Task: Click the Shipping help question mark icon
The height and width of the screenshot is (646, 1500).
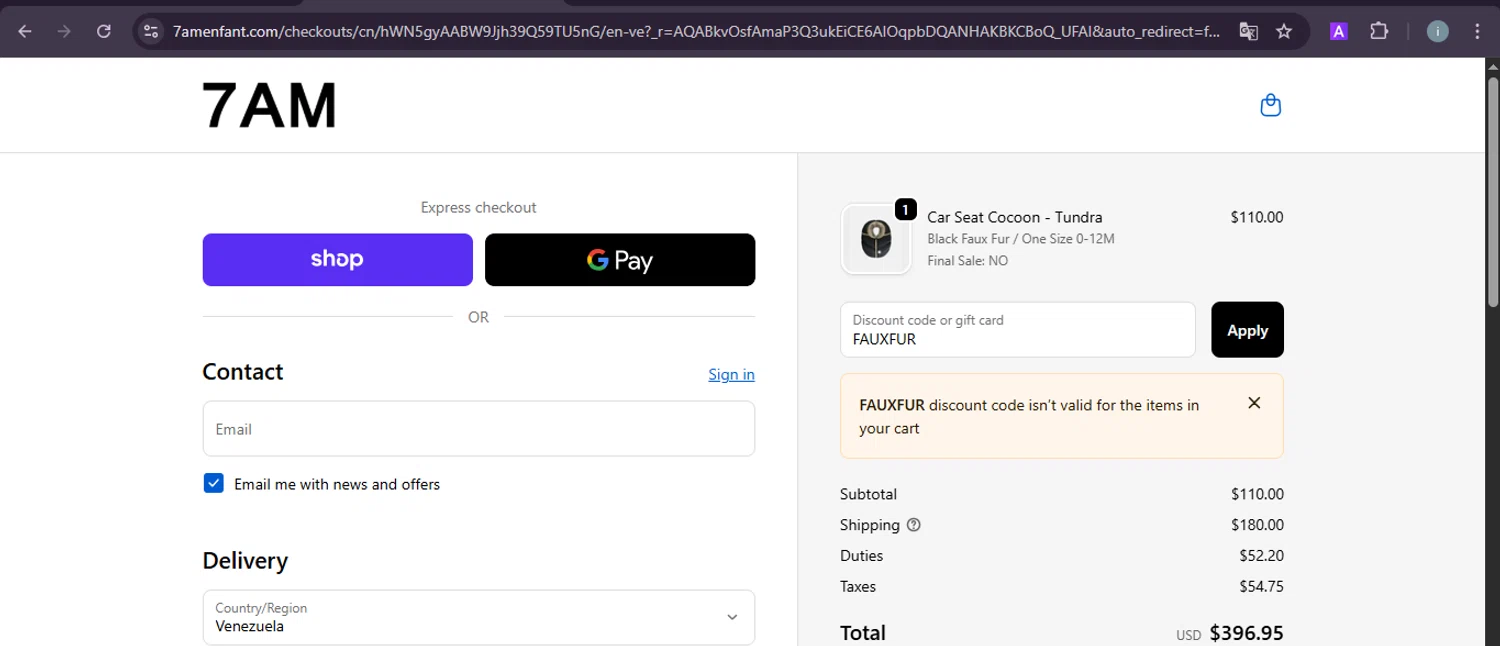Action: point(913,525)
